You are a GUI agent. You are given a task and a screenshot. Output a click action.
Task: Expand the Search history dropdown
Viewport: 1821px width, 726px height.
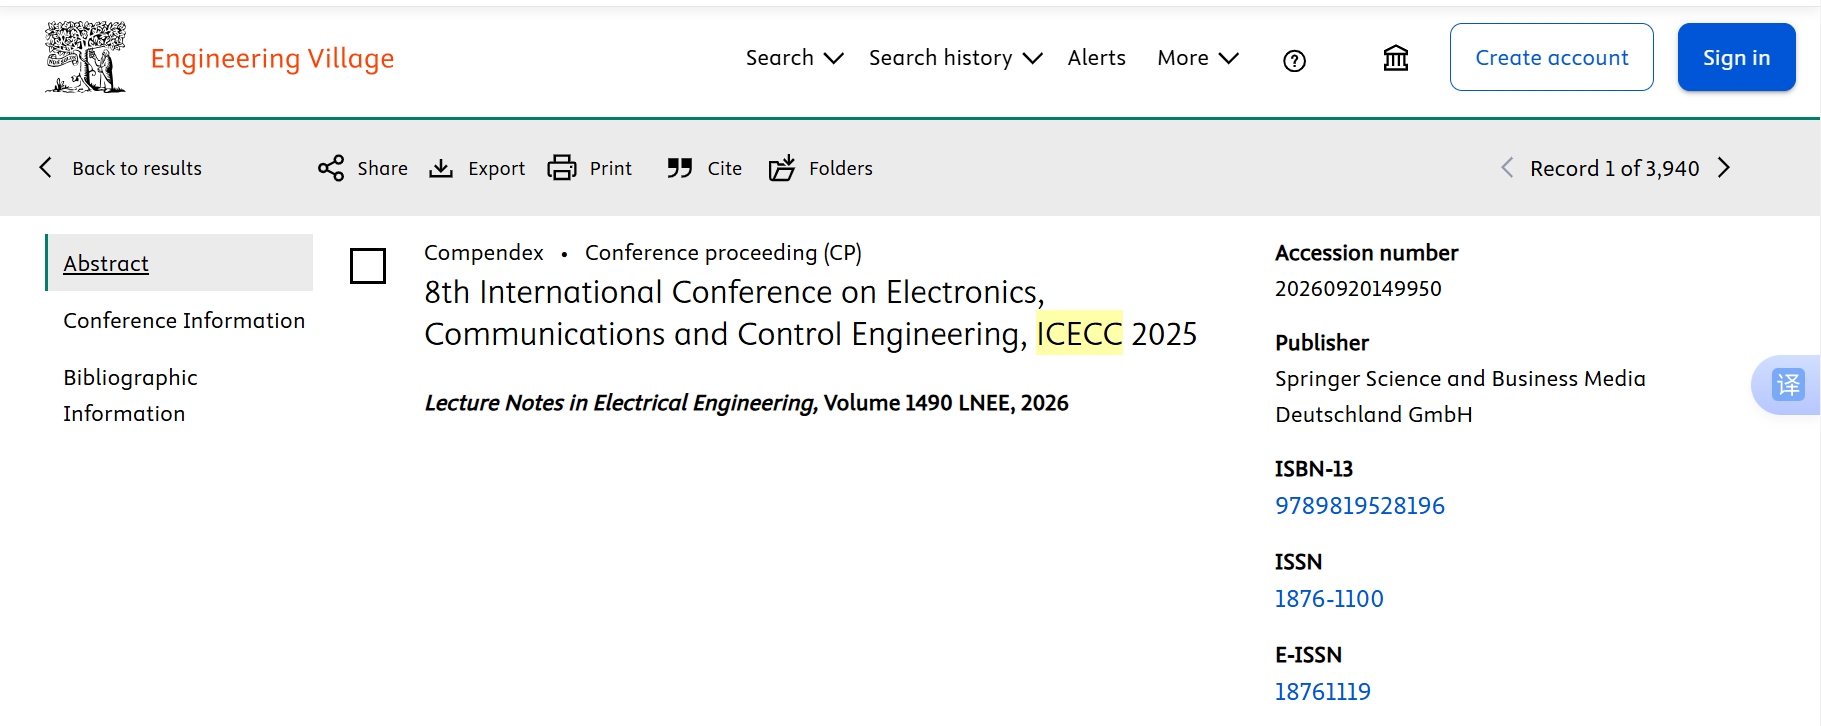click(955, 58)
